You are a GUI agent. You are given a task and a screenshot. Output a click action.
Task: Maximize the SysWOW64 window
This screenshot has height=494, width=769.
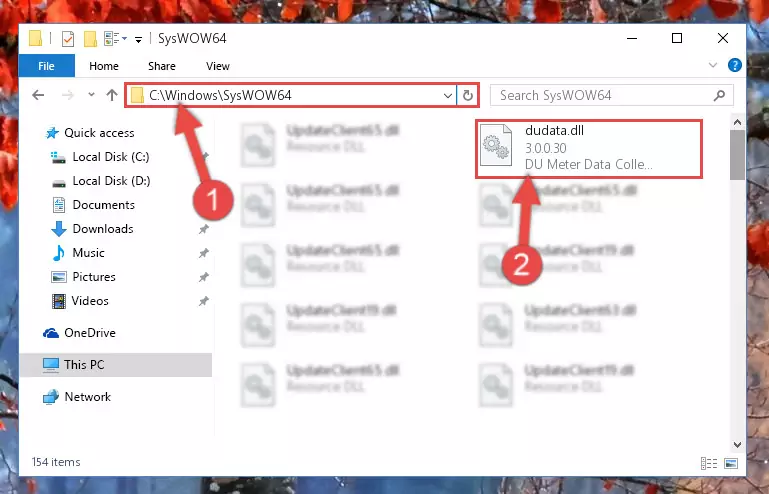[x=677, y=38]
